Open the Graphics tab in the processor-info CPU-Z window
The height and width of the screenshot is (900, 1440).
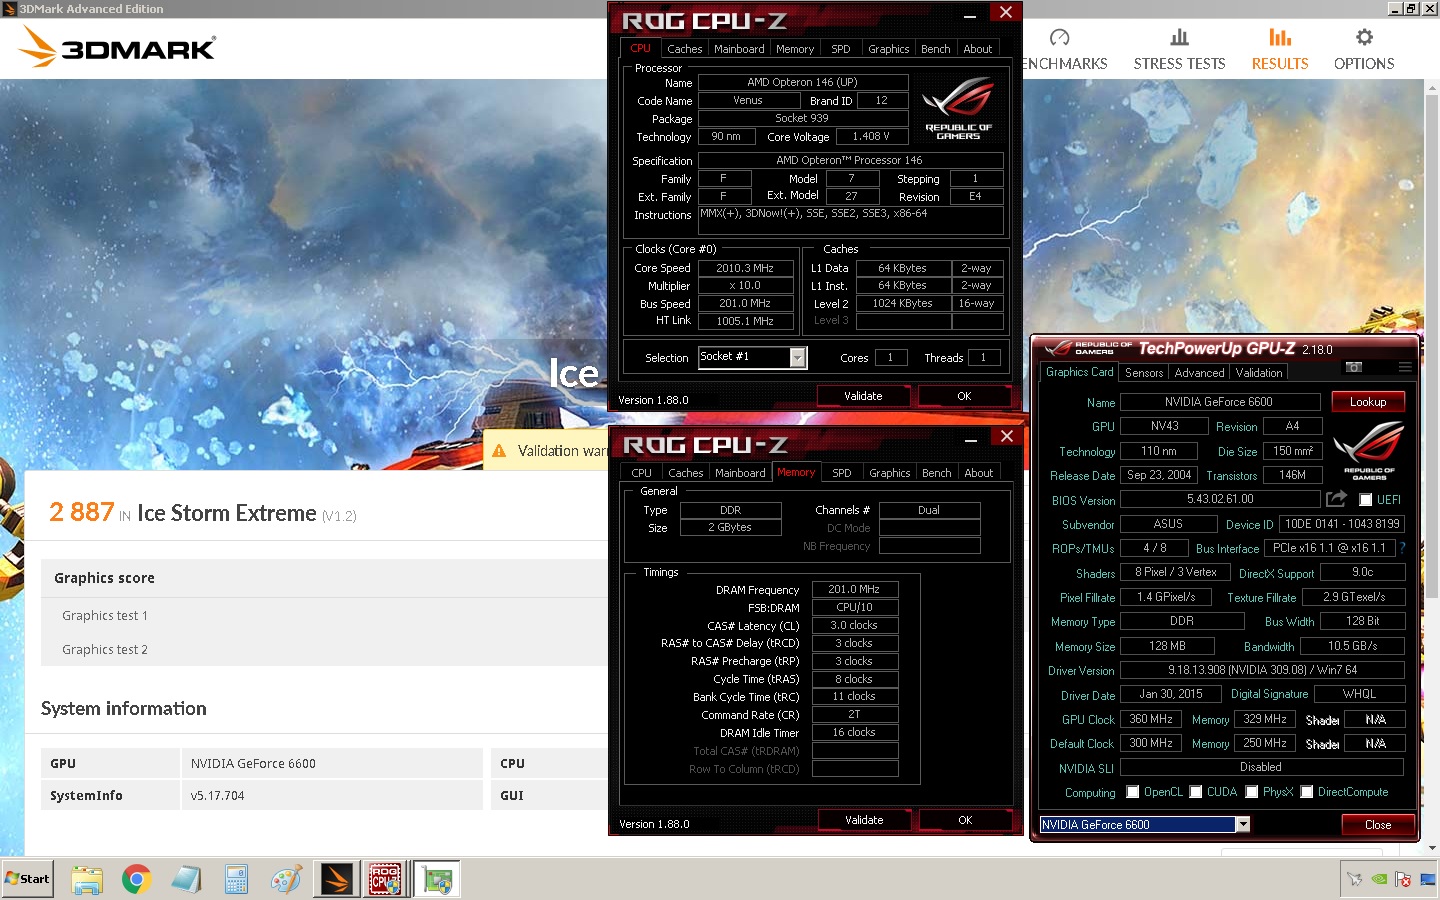pos(889,49)
